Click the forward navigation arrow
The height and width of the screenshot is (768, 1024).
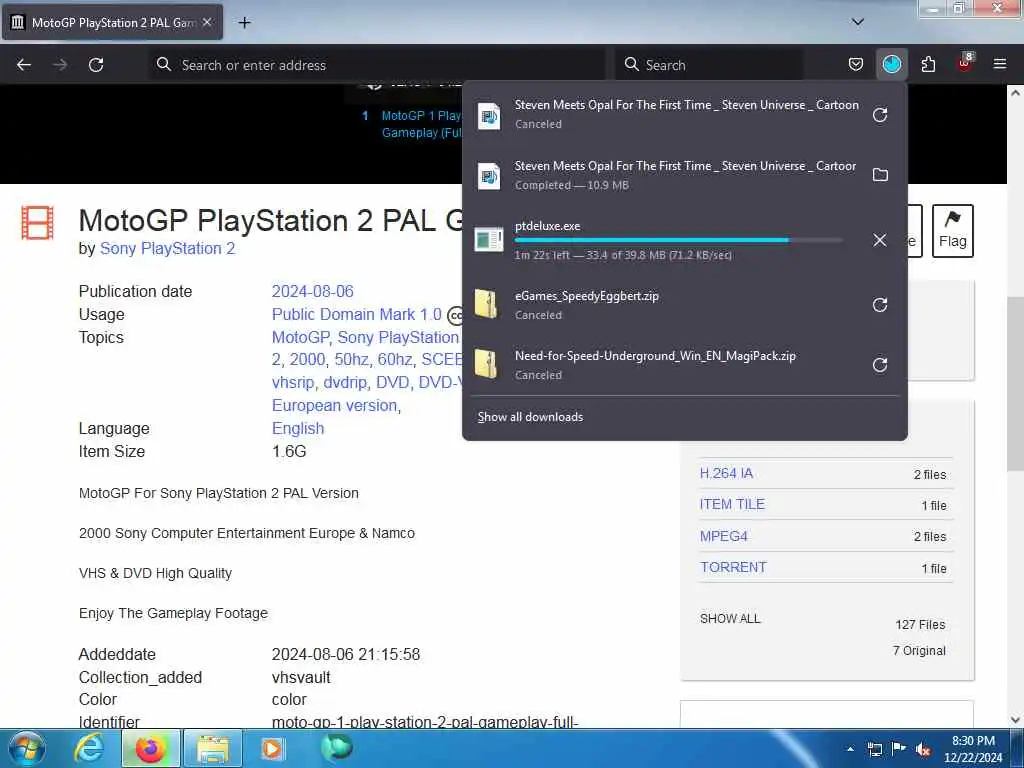60,65
